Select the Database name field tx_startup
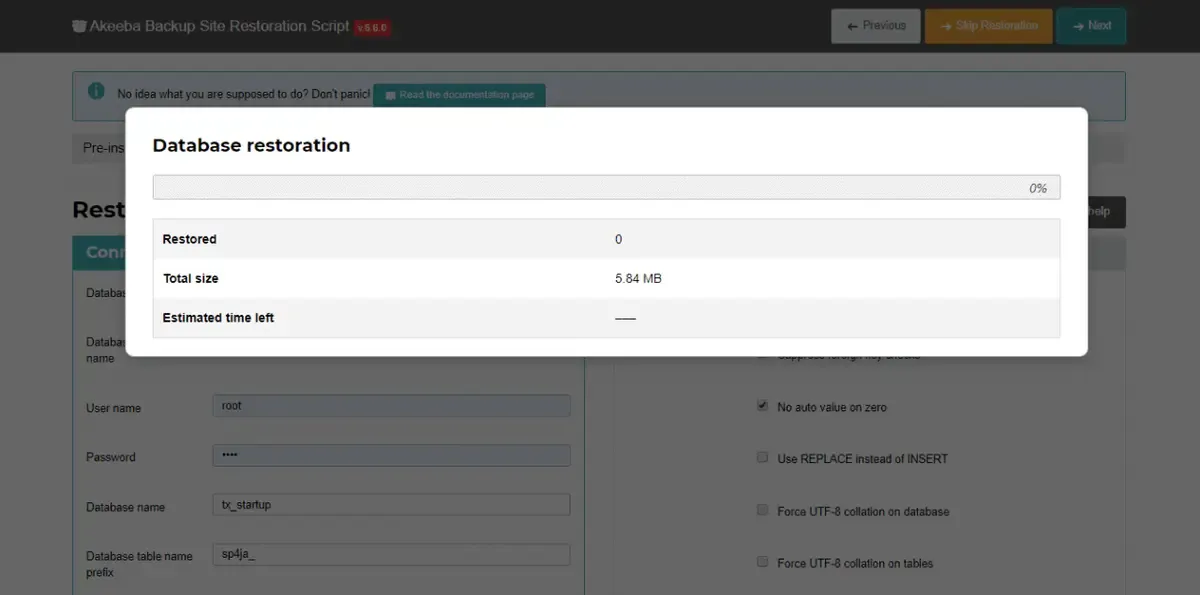Screen dimensions: 1200x595 click(392, 505)
